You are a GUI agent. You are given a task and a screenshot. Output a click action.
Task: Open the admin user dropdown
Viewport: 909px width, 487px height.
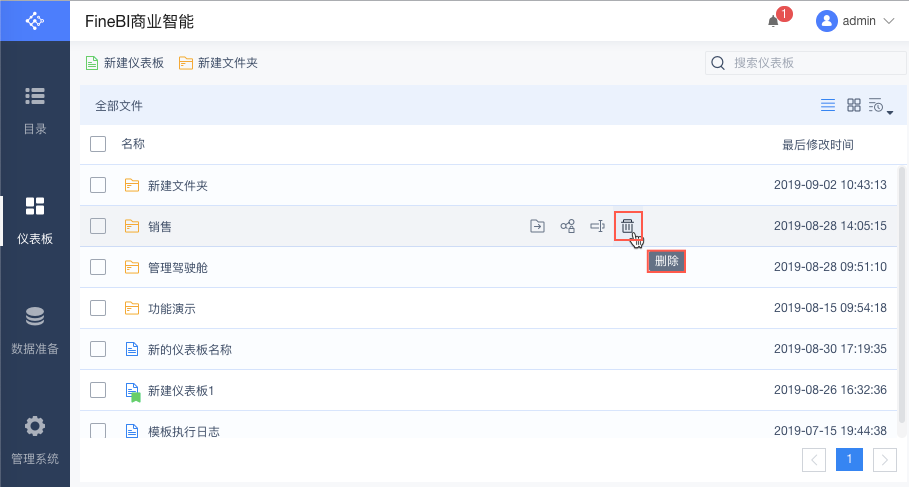[856, 21]
